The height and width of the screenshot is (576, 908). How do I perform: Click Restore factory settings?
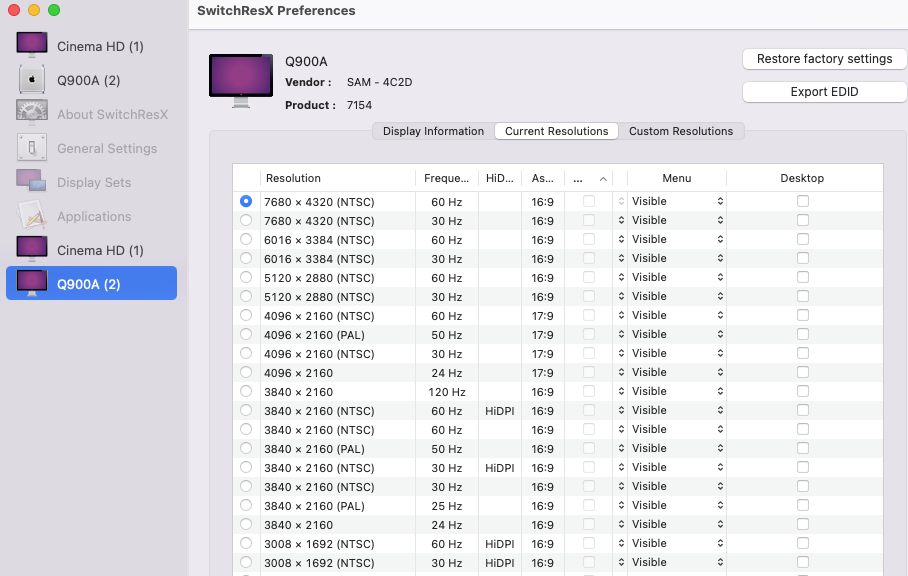click(x=825, y=58)
